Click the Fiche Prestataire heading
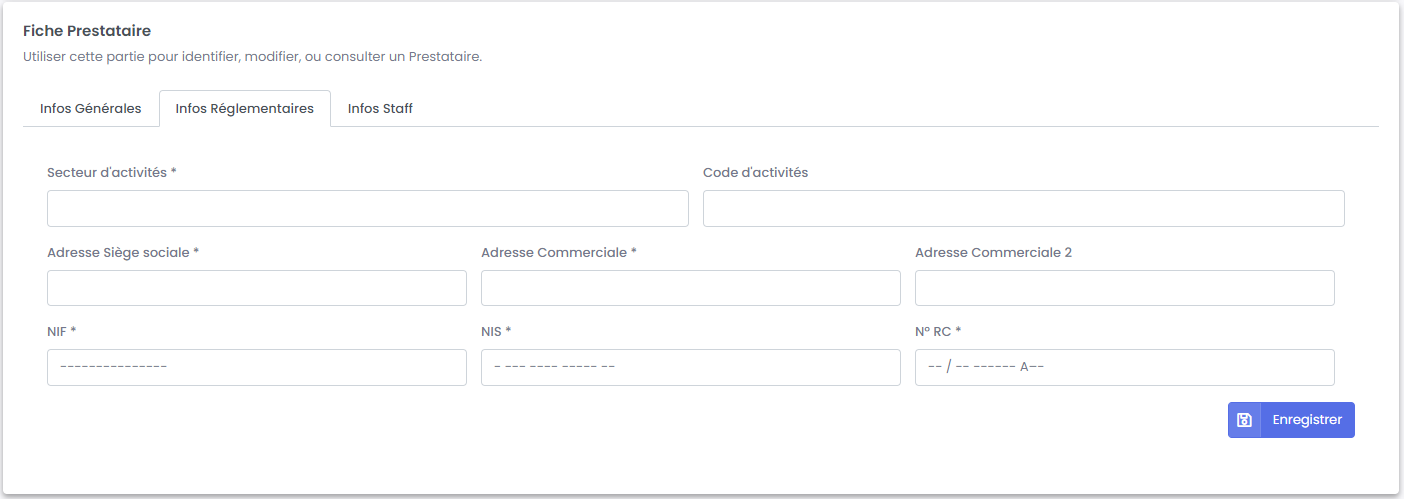Image resolution: width=1404 pixels, height=499 pixels. tap(87, 31)
